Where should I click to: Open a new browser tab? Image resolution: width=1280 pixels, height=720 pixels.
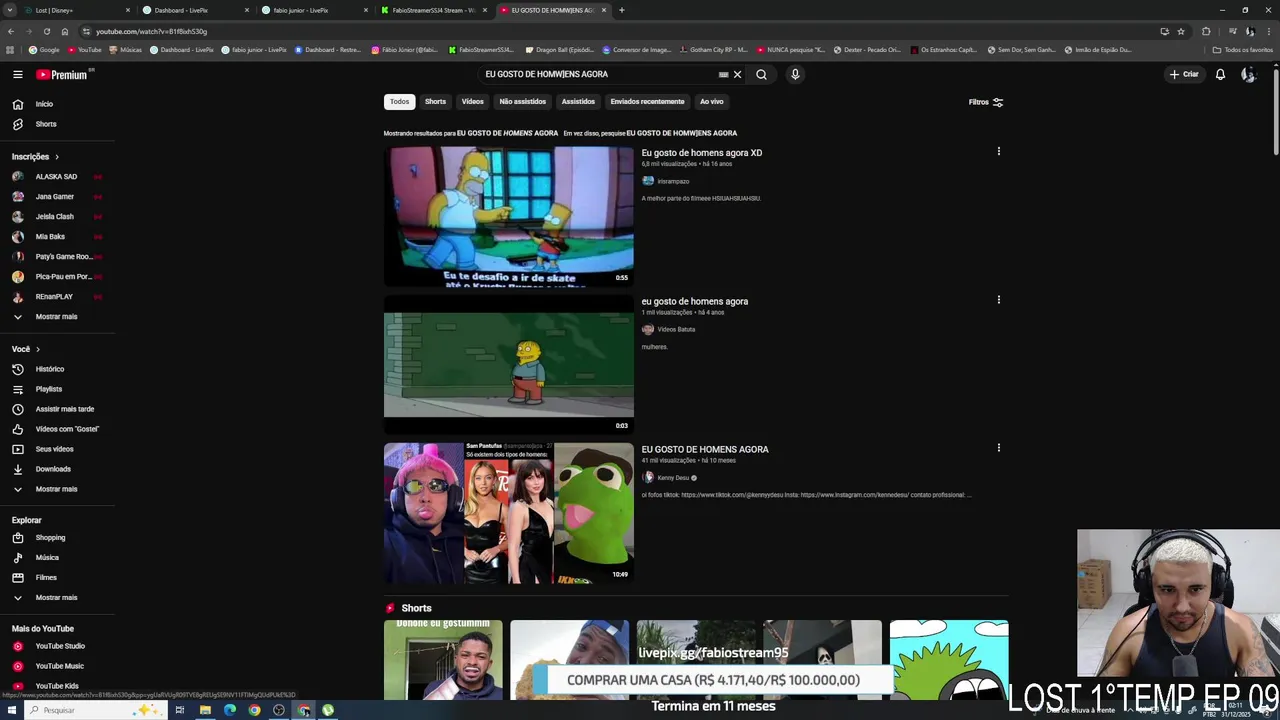click(621, 10)
